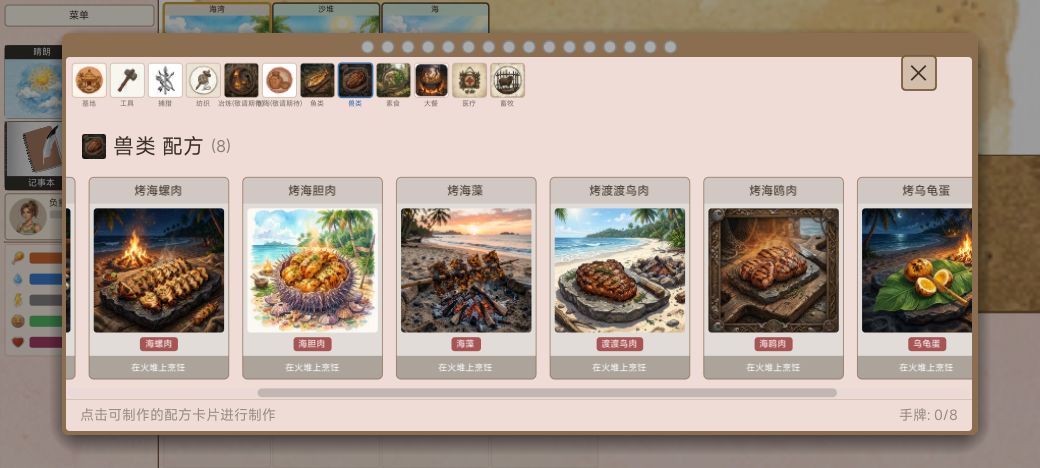The height and width of the screenshot is (468, 1040).
Task: Select the 大餐 feast cauldron icon
Action: click(432, 80)
